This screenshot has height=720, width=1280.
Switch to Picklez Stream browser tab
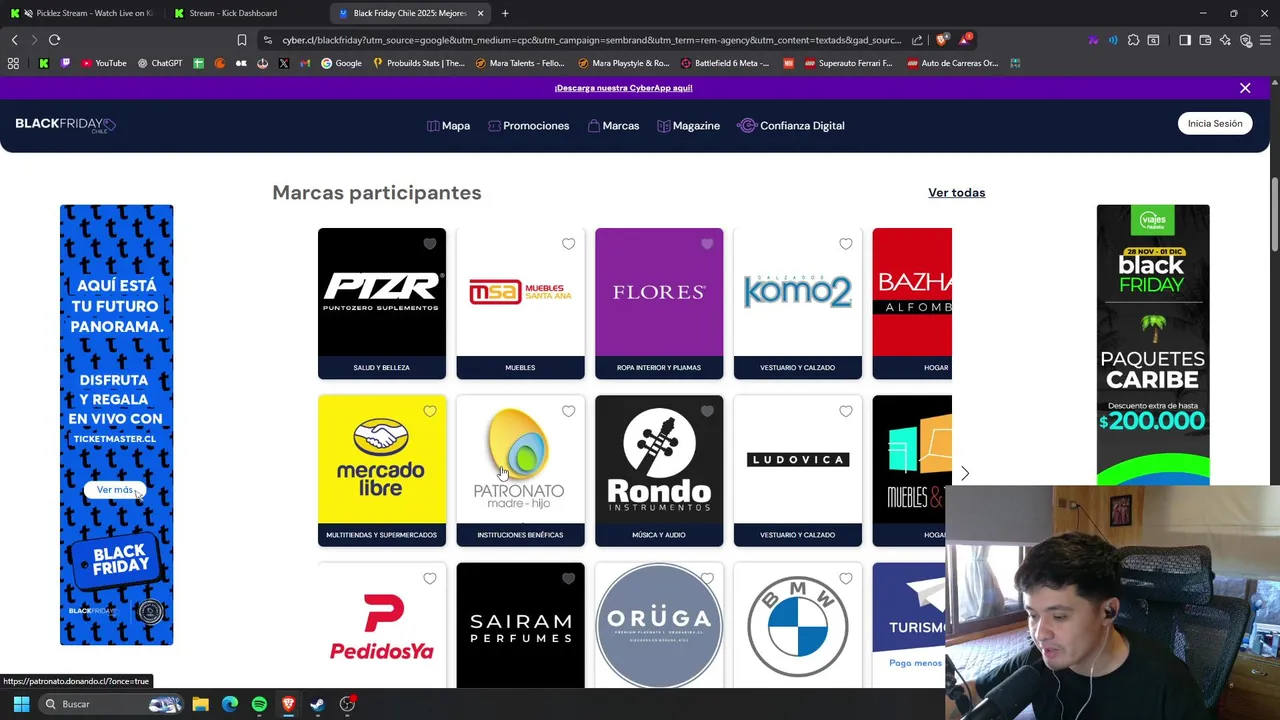tap(82, 13)
